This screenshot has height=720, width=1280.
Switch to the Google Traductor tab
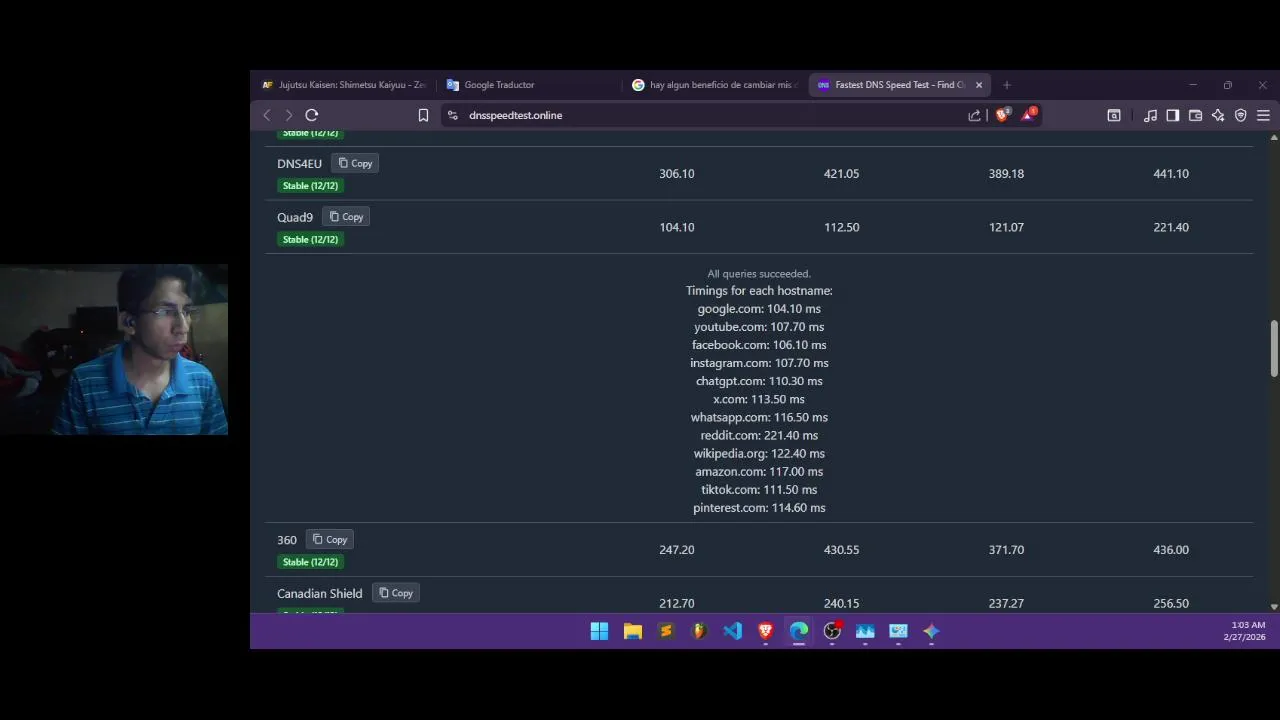click(528, 85)
